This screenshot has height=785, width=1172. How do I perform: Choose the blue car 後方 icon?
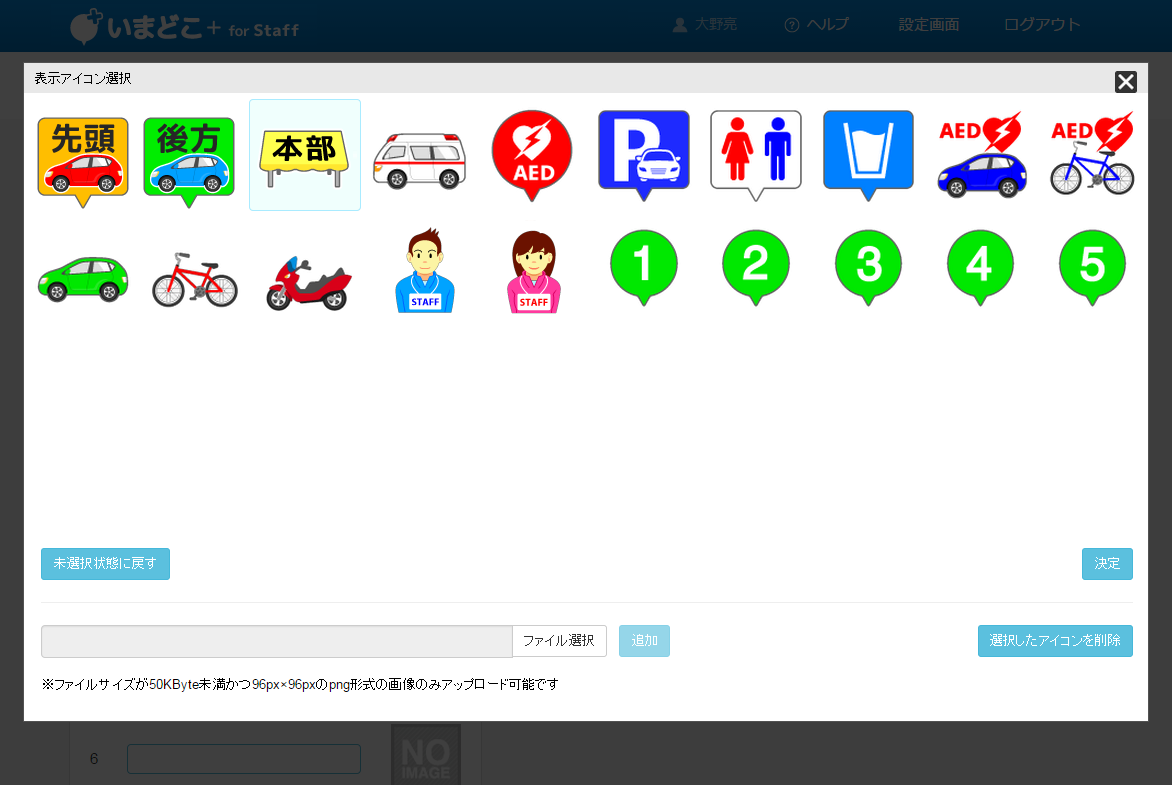189,157
